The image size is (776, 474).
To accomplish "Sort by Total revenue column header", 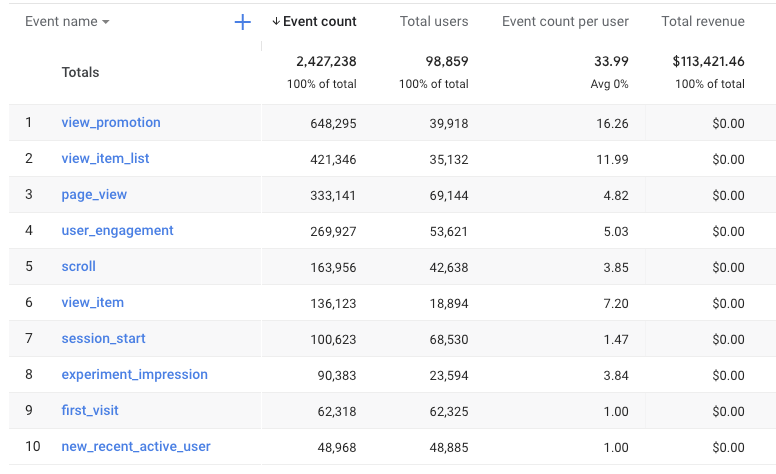I will click(x=702, y=22).
